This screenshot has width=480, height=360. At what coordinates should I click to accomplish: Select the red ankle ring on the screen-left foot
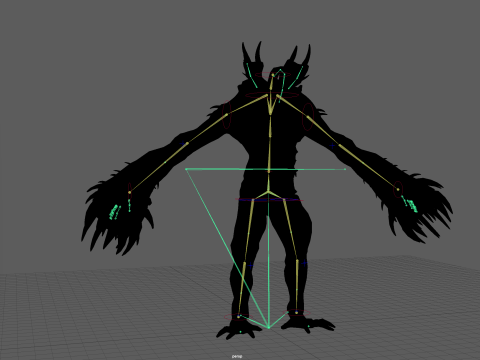238,317
